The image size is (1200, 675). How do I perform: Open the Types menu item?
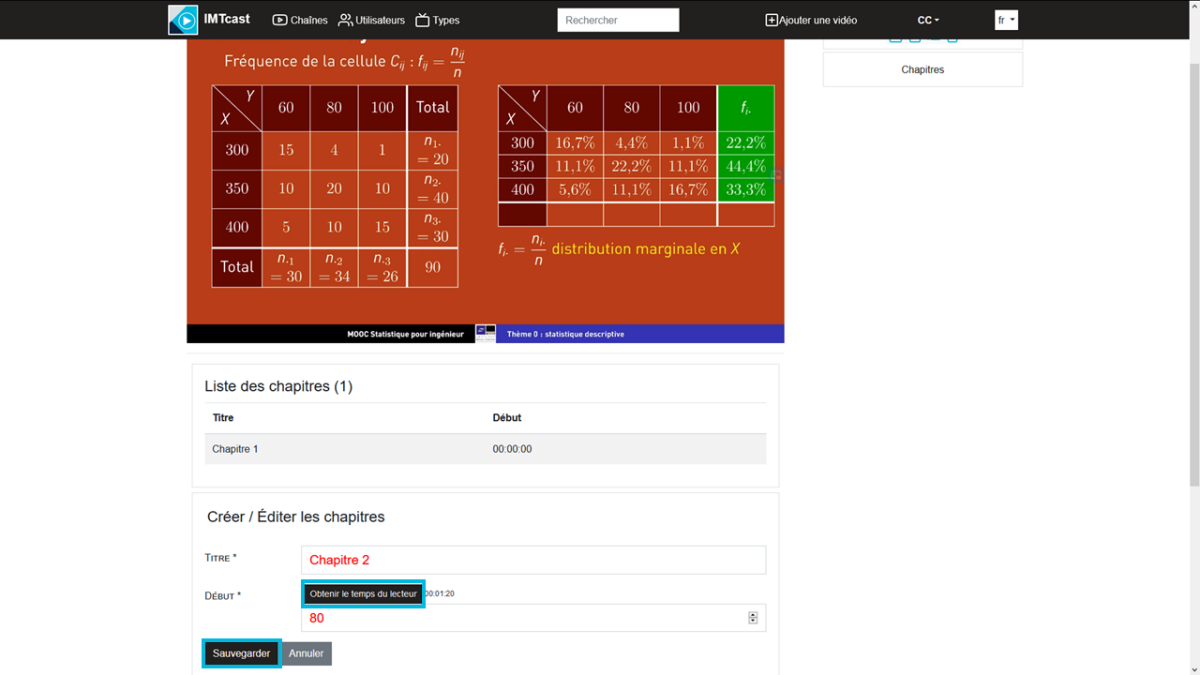(437, 20)
